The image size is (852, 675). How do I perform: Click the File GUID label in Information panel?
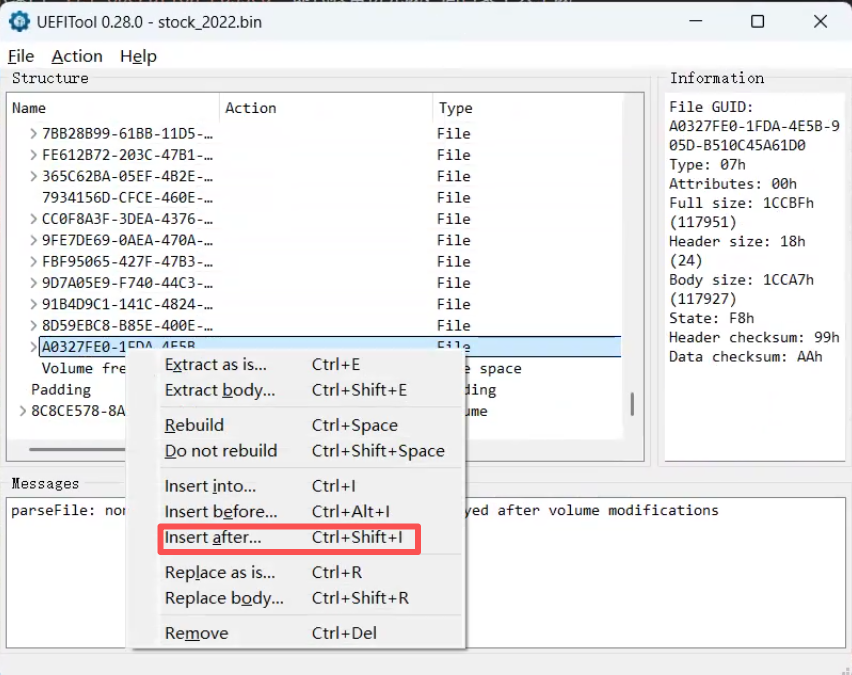pyautogui.click(x=711, y=107)
